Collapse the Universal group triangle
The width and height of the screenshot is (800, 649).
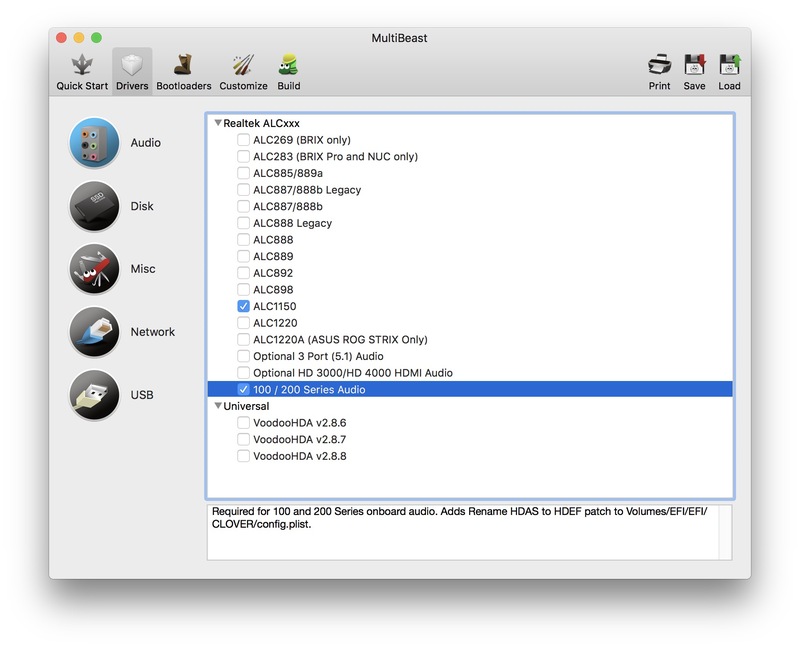[x=218, y=406]
